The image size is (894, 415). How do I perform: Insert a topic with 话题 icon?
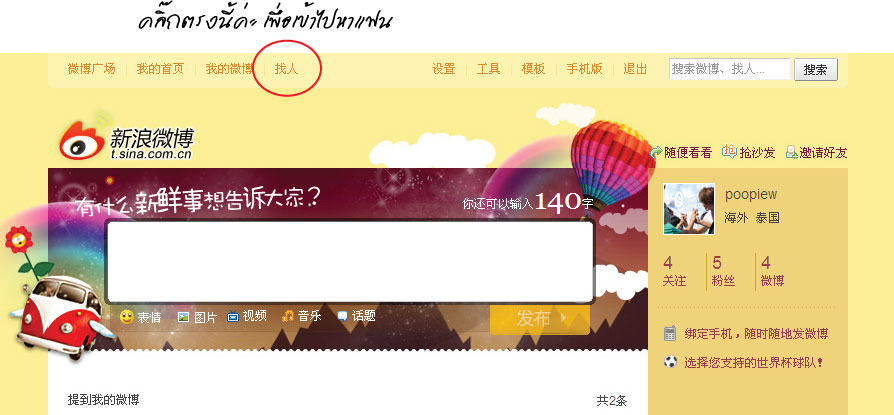[x=342, y=316]
